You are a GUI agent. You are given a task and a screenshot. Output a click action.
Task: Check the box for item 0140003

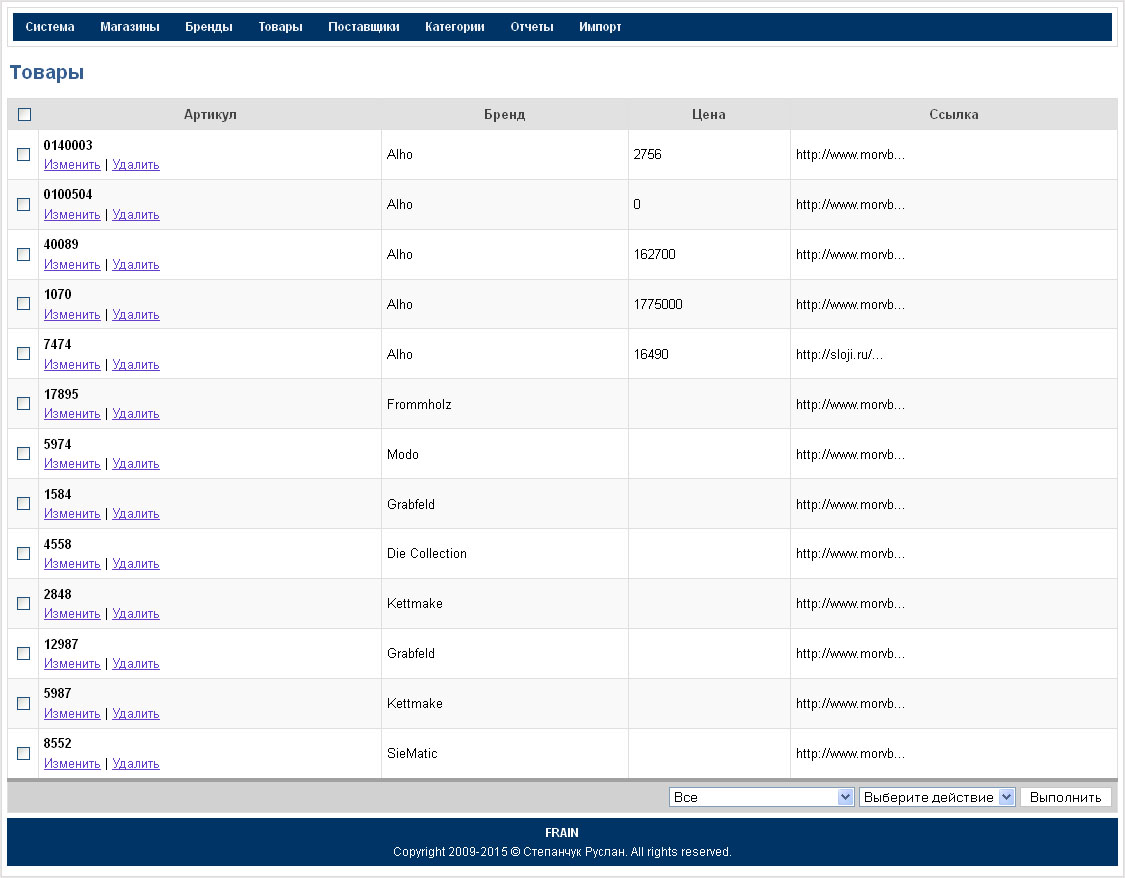pyautogui.click(x=24, y=154)
